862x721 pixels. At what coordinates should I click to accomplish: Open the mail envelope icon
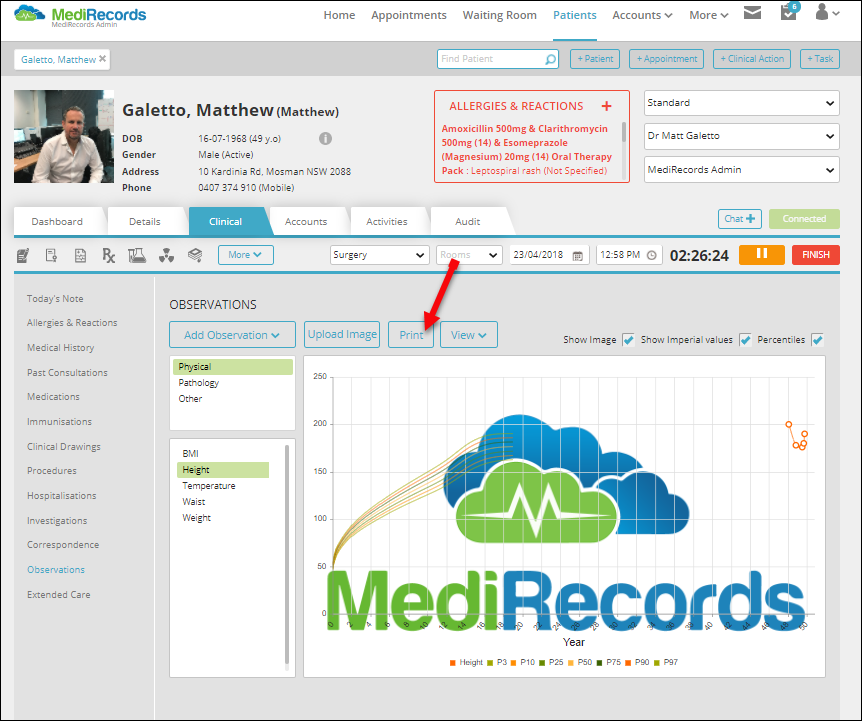pos(752,13)
